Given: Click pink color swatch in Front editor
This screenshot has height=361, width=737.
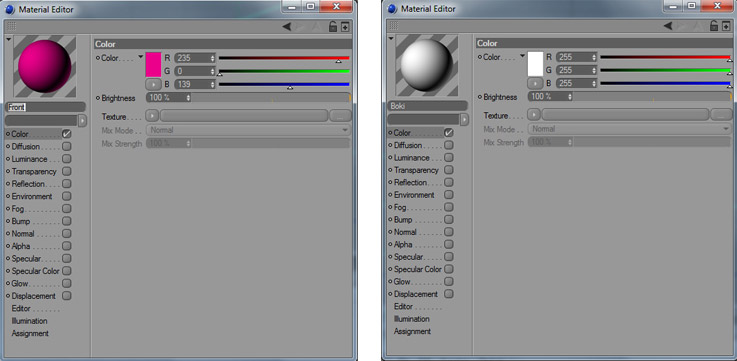Looking at the screenshot, I should tap(153, 64).
